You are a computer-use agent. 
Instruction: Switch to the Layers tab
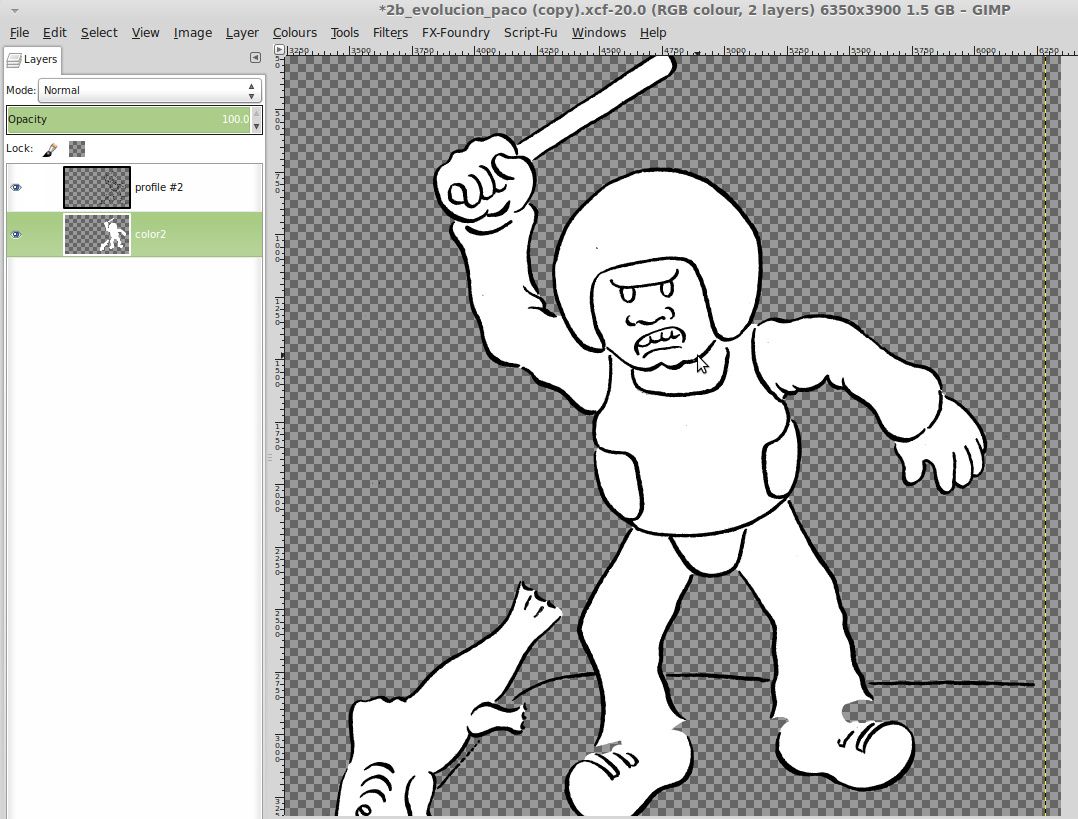point(32,60)
